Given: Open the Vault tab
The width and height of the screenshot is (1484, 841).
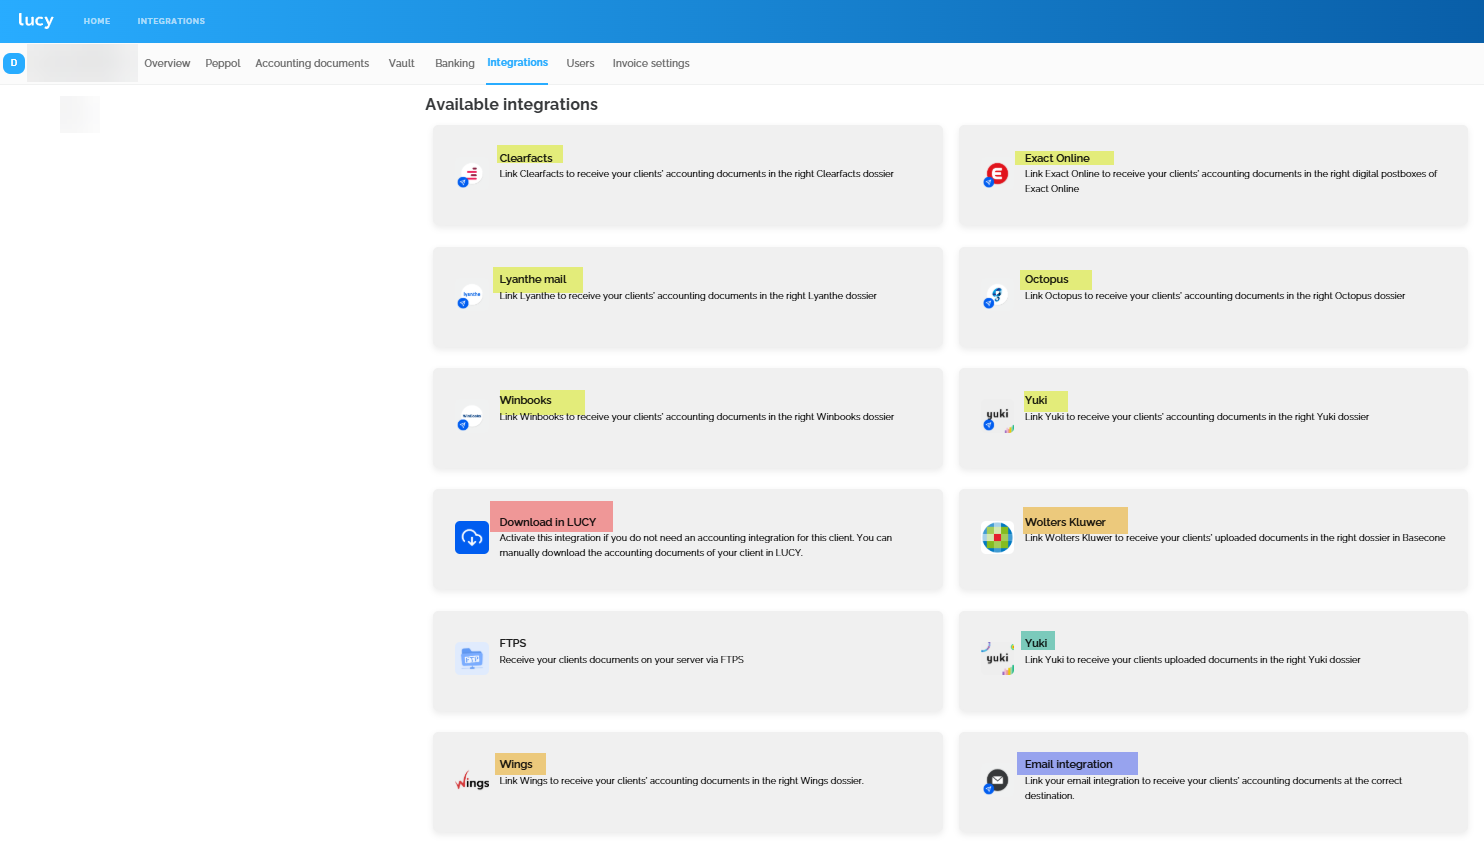Looking at the screenshot, I should coord(402,63).
